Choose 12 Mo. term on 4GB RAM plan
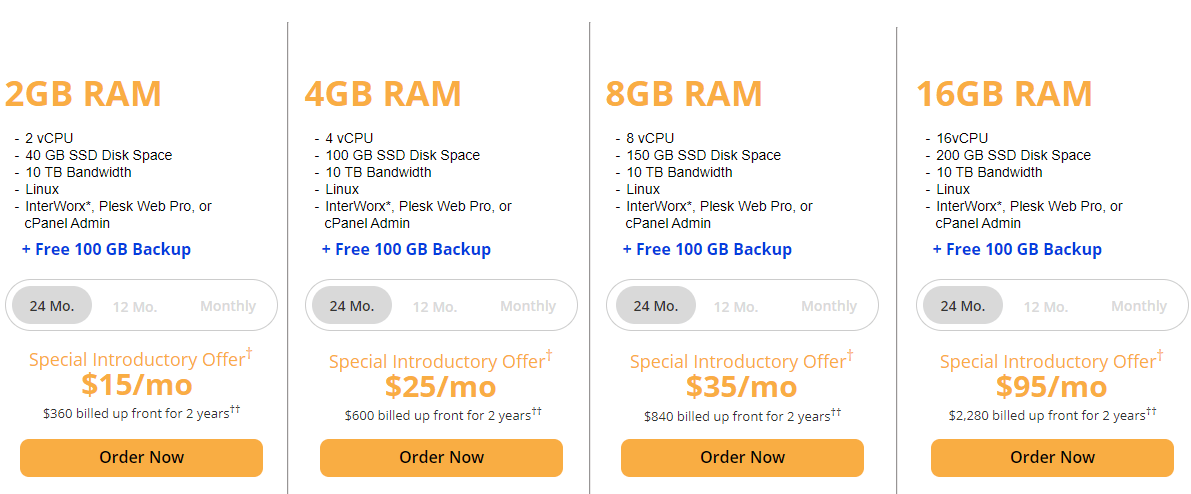Screen dimensions: 1191x494 point(435,307)
